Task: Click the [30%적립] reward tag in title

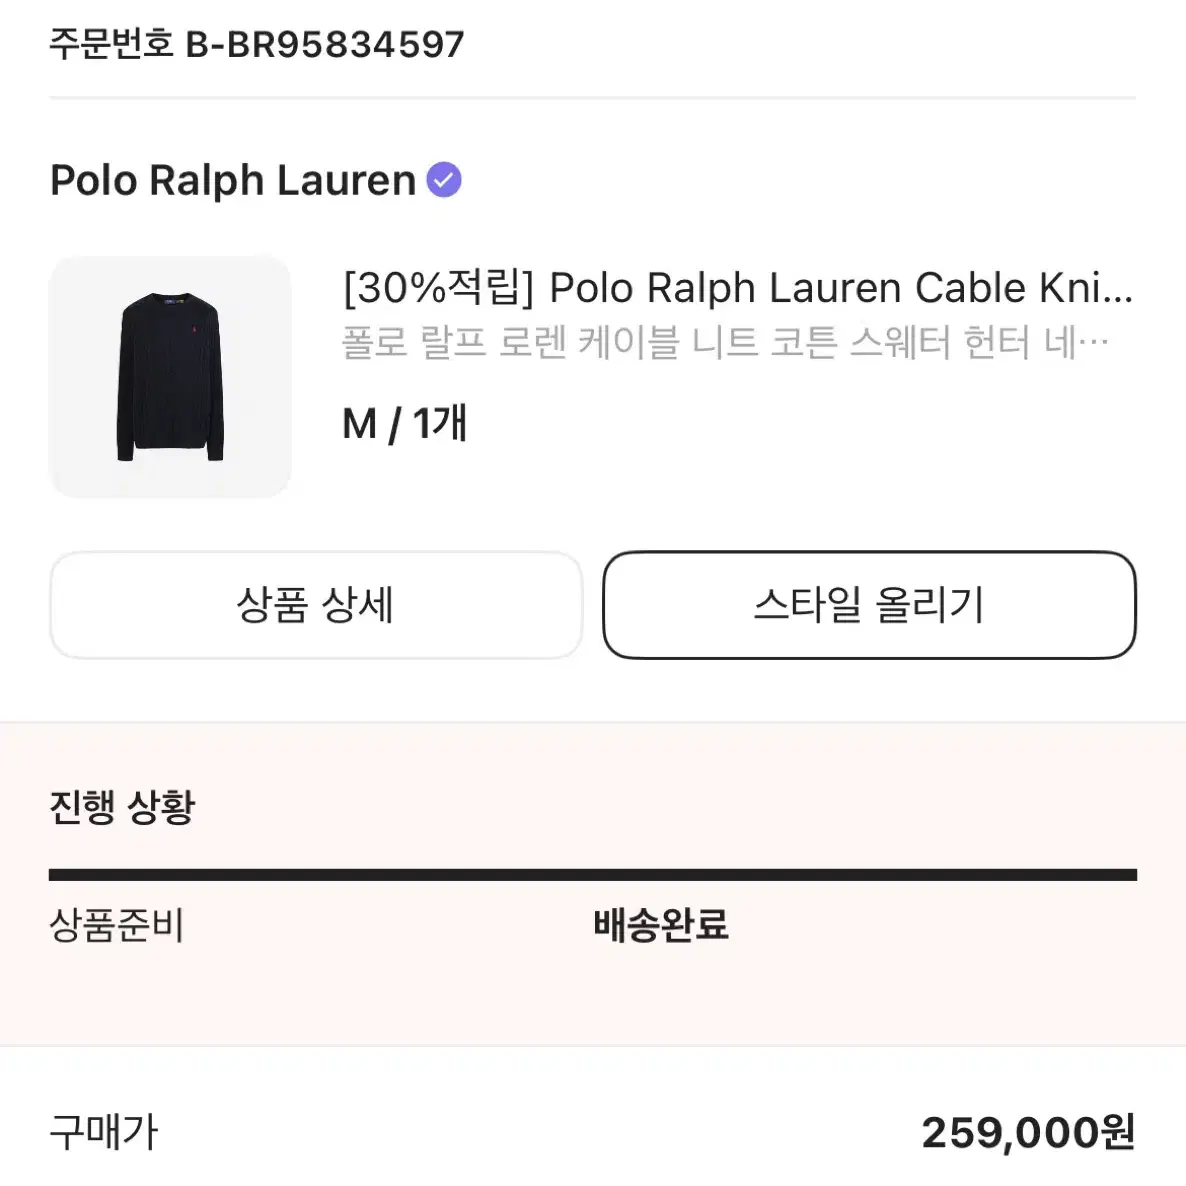Action: coord(438,288)
